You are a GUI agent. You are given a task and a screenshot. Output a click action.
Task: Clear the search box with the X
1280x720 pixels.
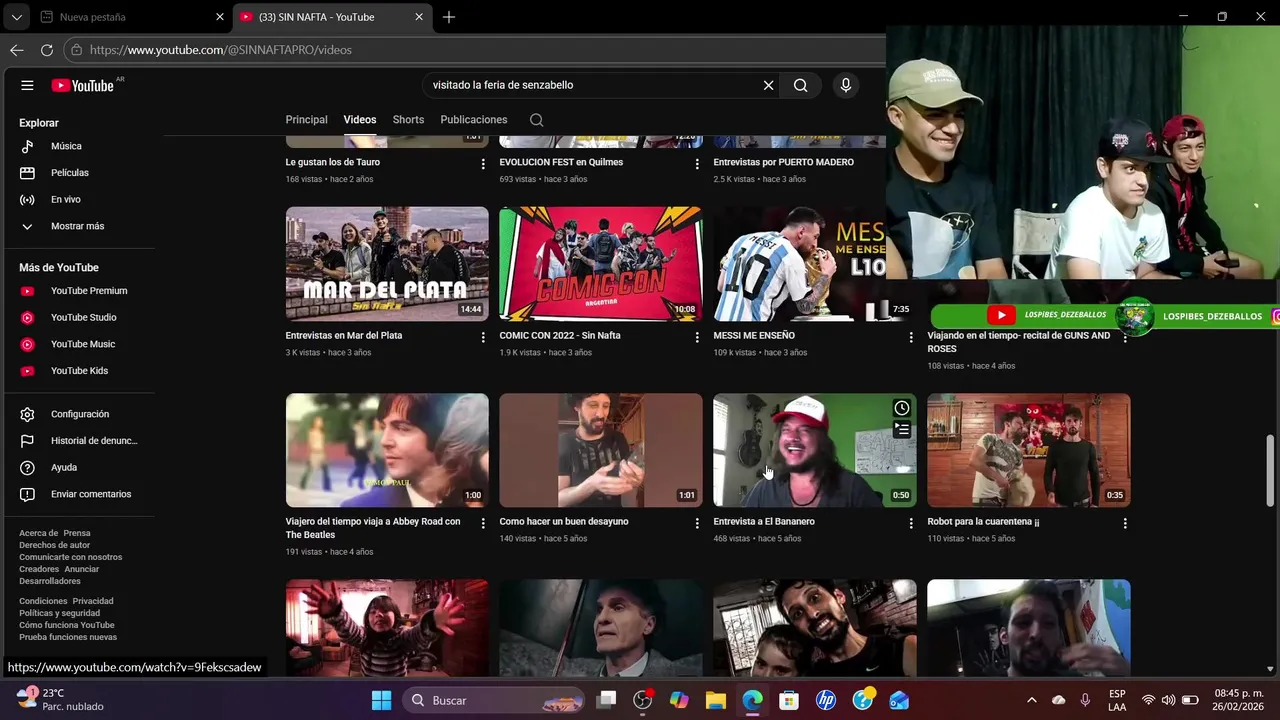pyautogui.click(x=768, y=85)
